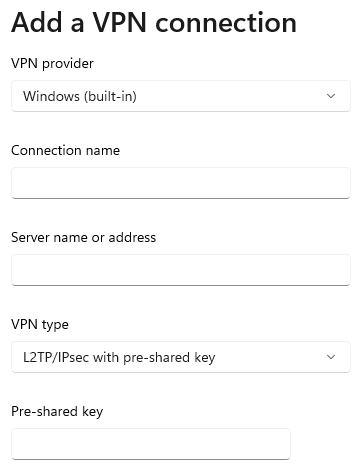The image size is (361, 470).
Task: Click the 'VPN type' label
Action: [40, 325]
